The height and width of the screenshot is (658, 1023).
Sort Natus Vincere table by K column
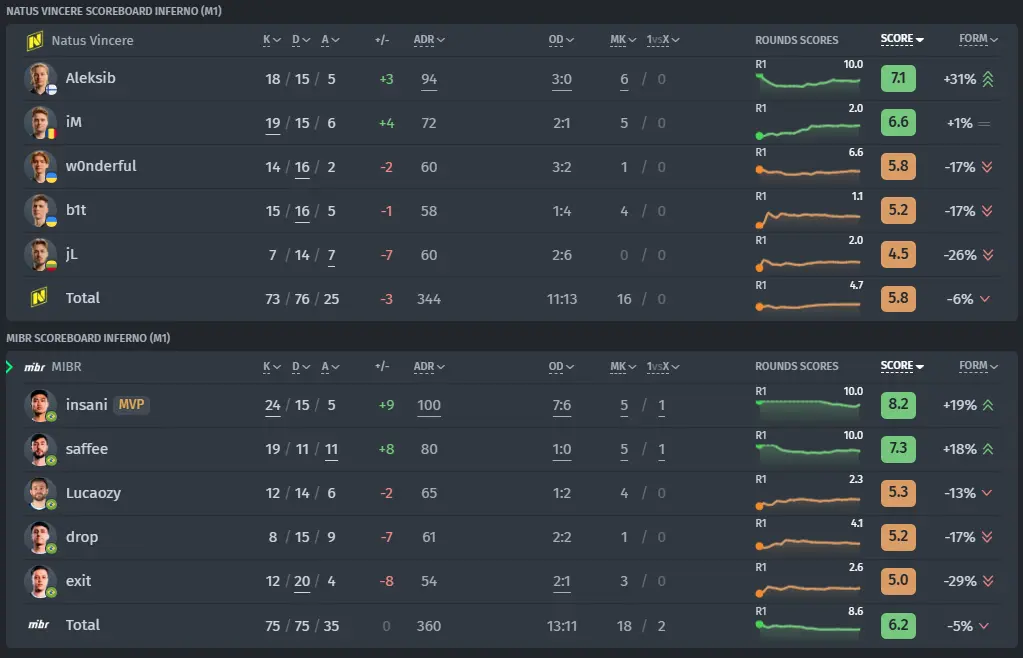272,40
